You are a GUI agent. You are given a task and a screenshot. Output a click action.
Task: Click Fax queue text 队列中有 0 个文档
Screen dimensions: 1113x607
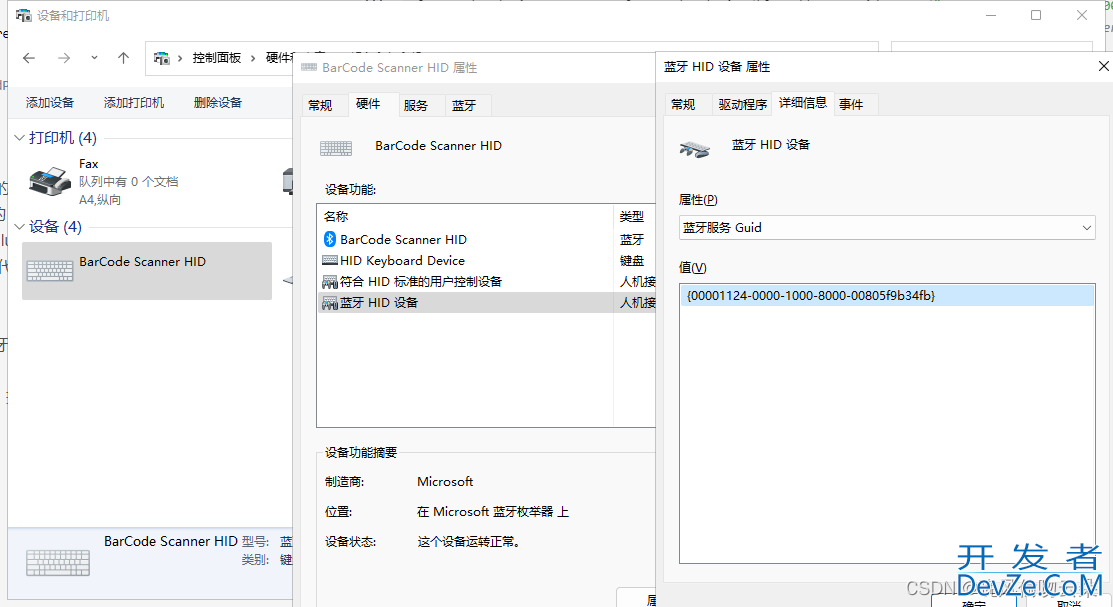pos(128,182)
